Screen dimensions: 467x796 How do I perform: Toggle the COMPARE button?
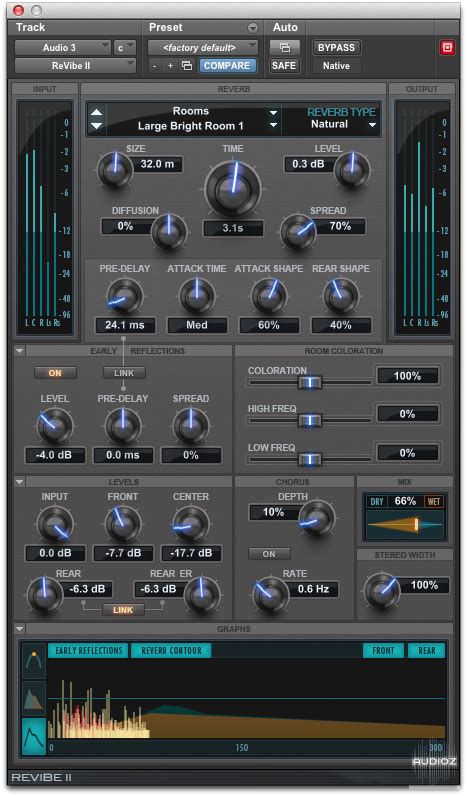point(227,65)
